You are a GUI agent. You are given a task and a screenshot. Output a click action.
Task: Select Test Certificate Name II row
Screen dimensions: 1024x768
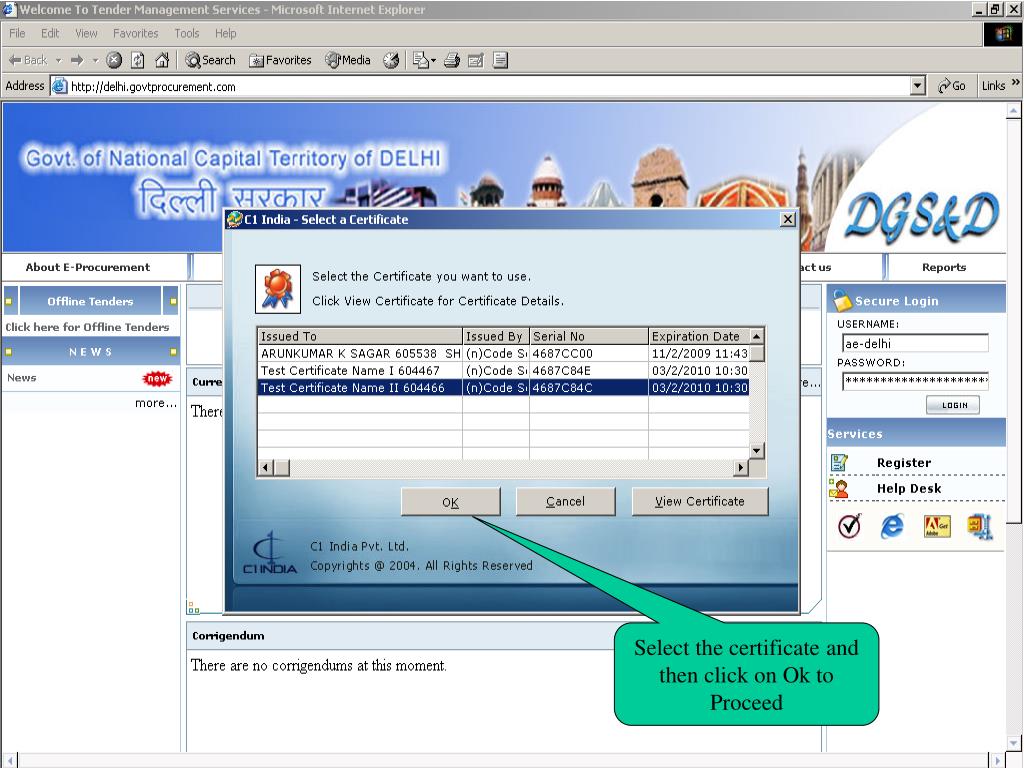504,387
